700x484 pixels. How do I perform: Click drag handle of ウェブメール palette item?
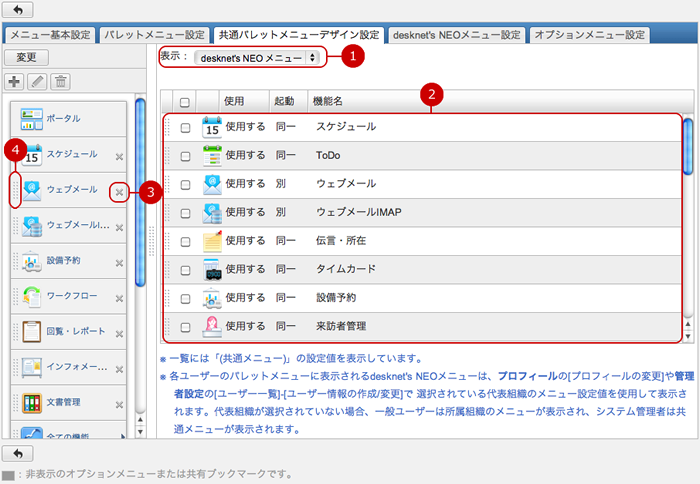coord(15,191)
